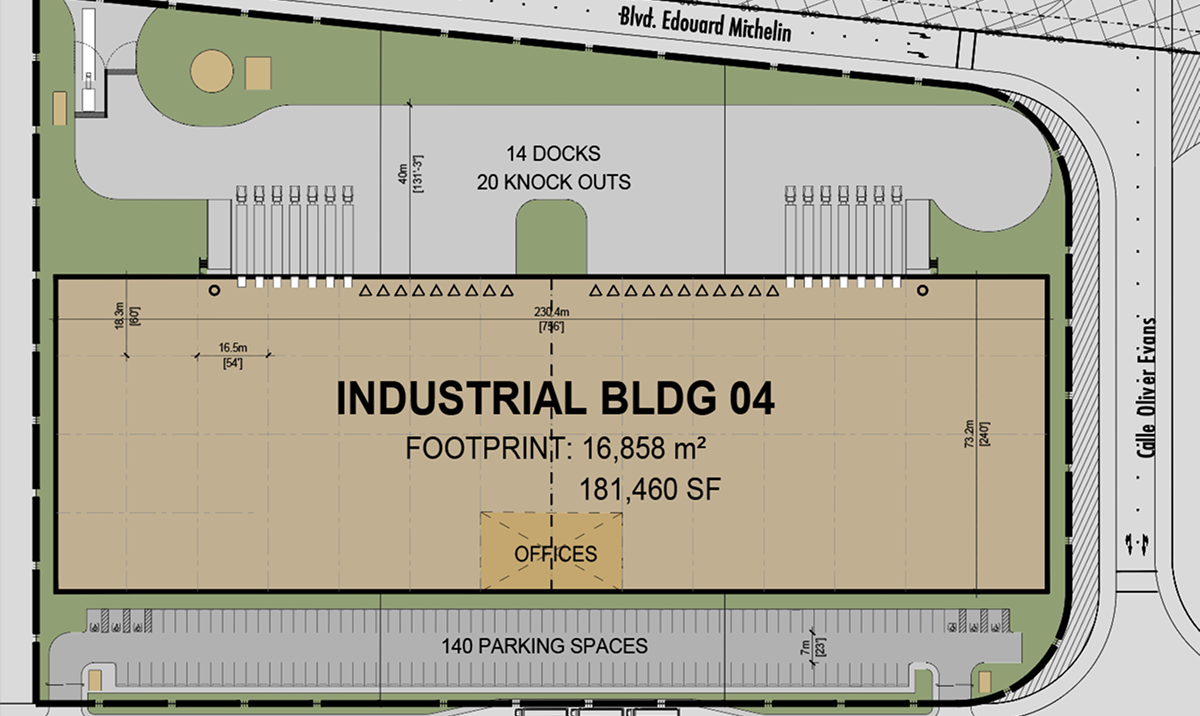The image size is (1200, 716).
Task: Click the 14 DOCKS label
Action: pyautogui.click(x=553, y=153)
